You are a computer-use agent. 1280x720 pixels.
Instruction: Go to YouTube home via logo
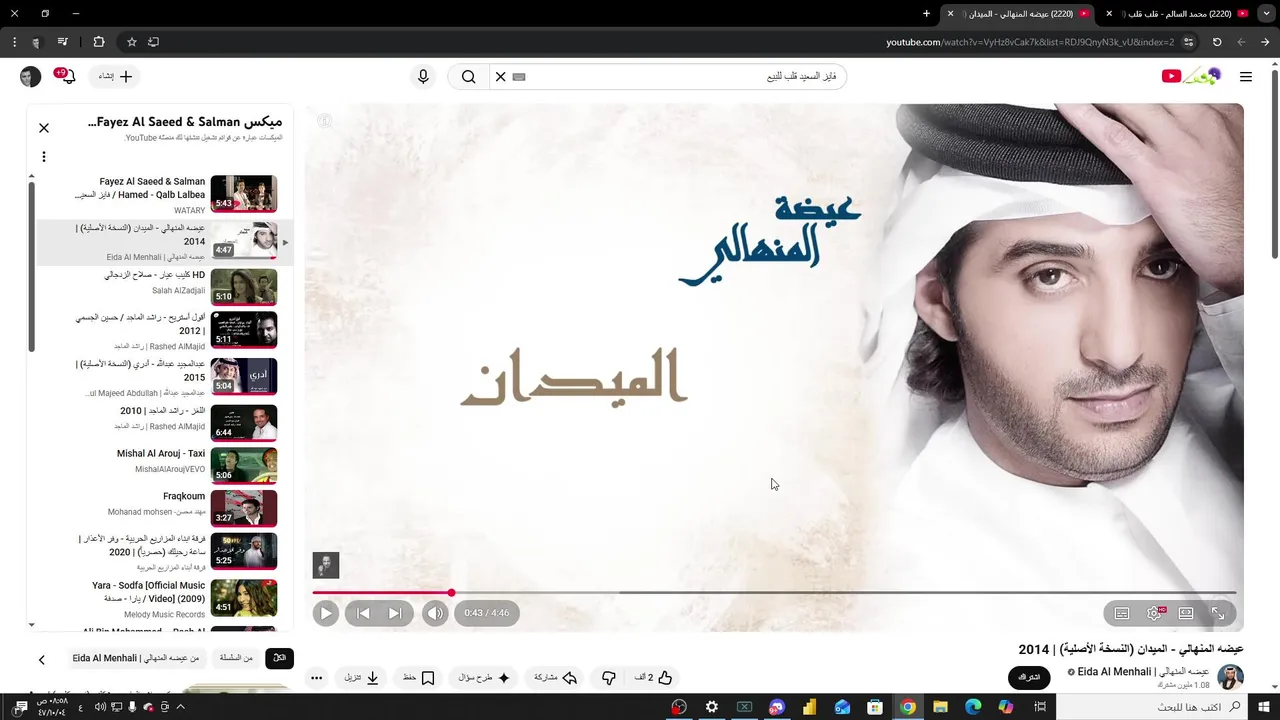pyautogui.click(x=1191, y=76)
